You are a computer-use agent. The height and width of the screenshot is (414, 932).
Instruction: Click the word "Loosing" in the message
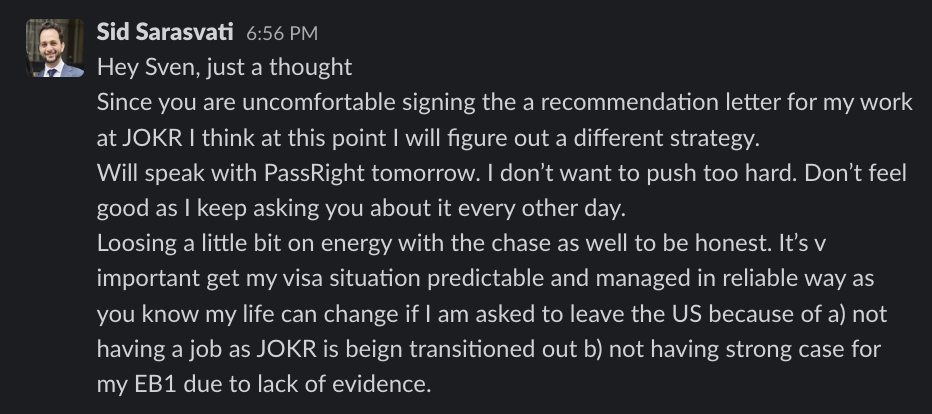click(x=134, y=242)
